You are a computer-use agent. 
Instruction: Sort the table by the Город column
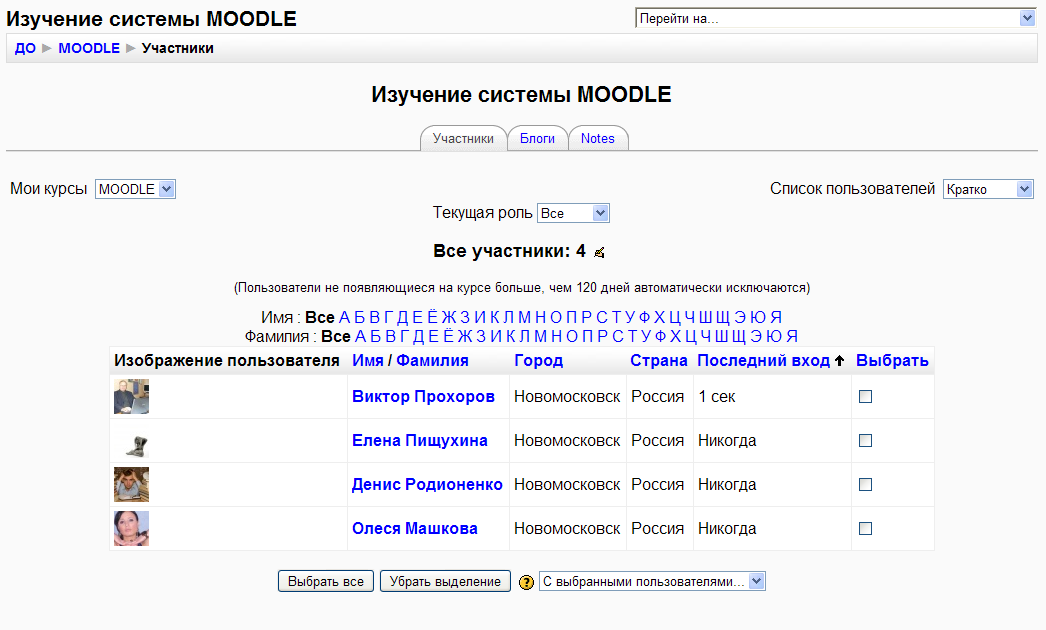(x=538, y=361)
